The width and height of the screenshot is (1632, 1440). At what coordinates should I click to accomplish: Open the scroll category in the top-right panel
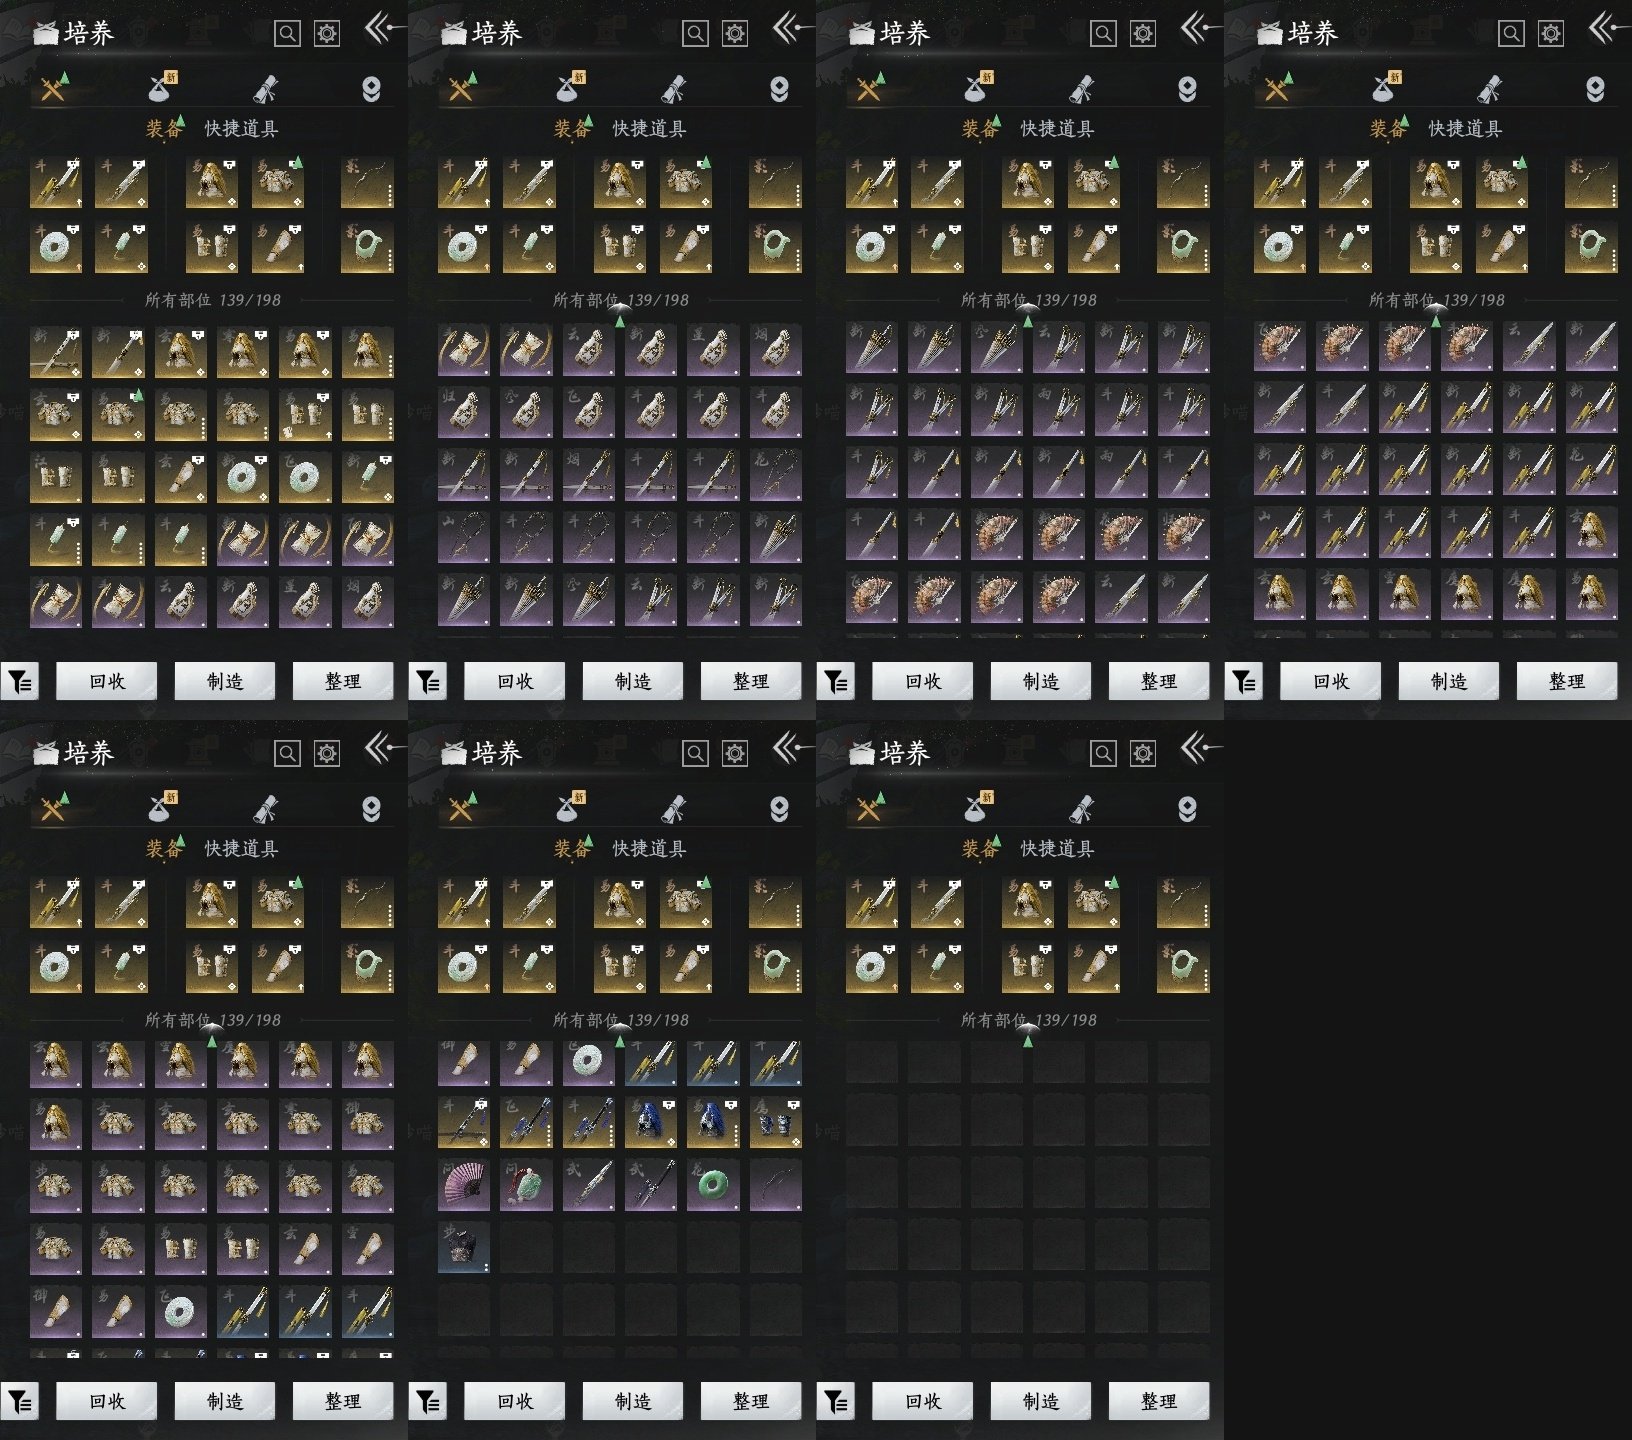click(1489, 89)
